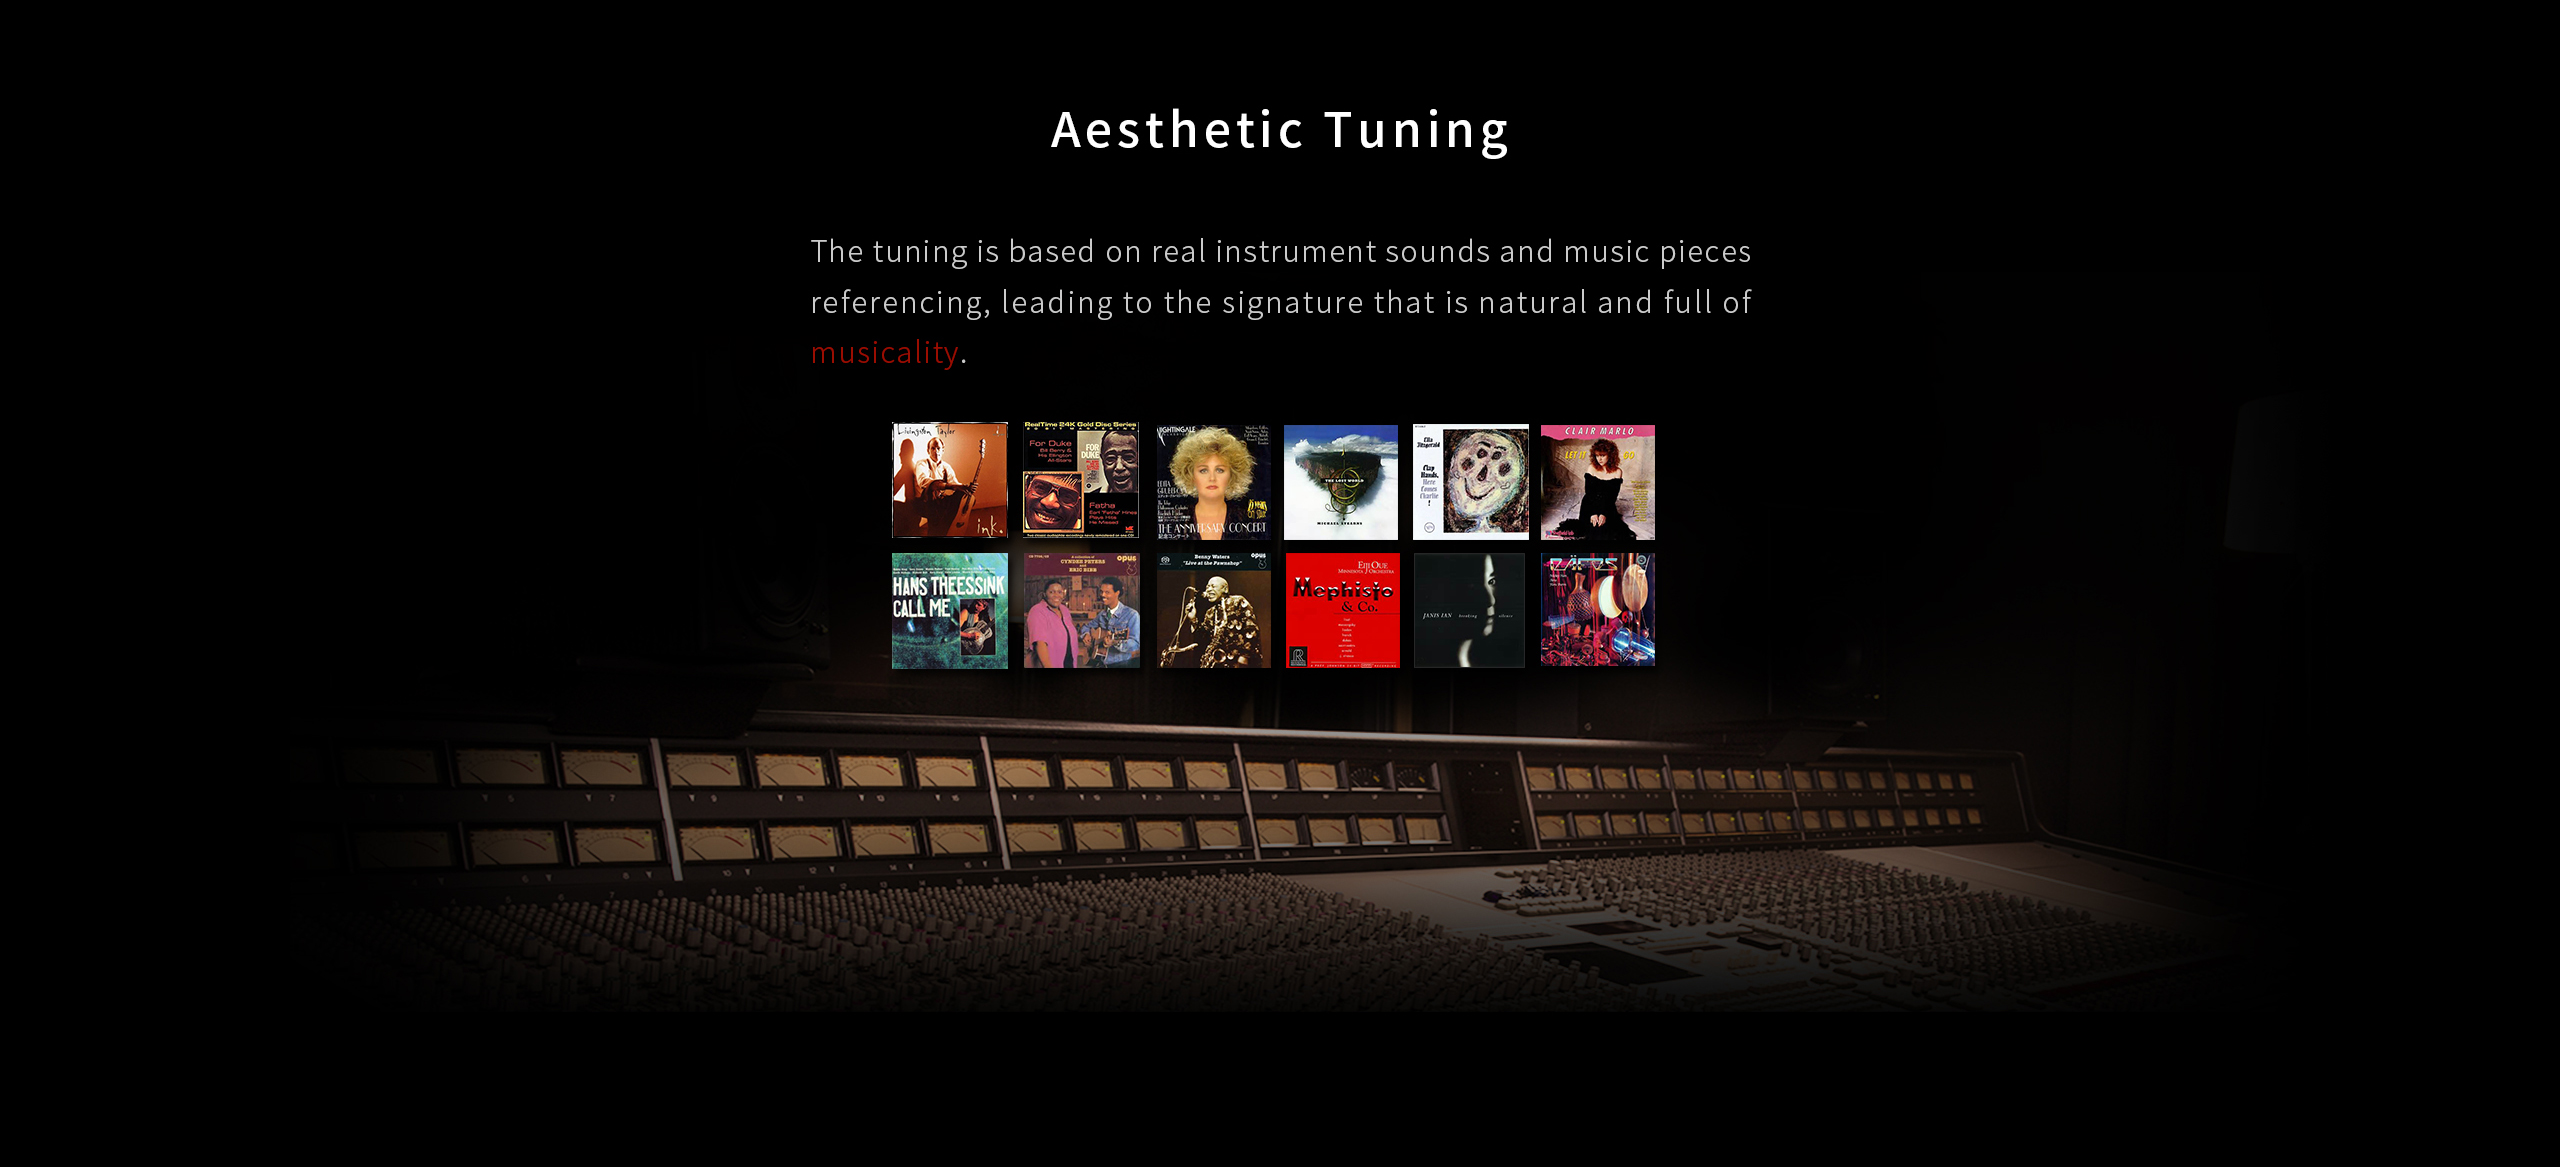Click Hans Theessink 'Call Me' album cover

click(x=949, y=611)
